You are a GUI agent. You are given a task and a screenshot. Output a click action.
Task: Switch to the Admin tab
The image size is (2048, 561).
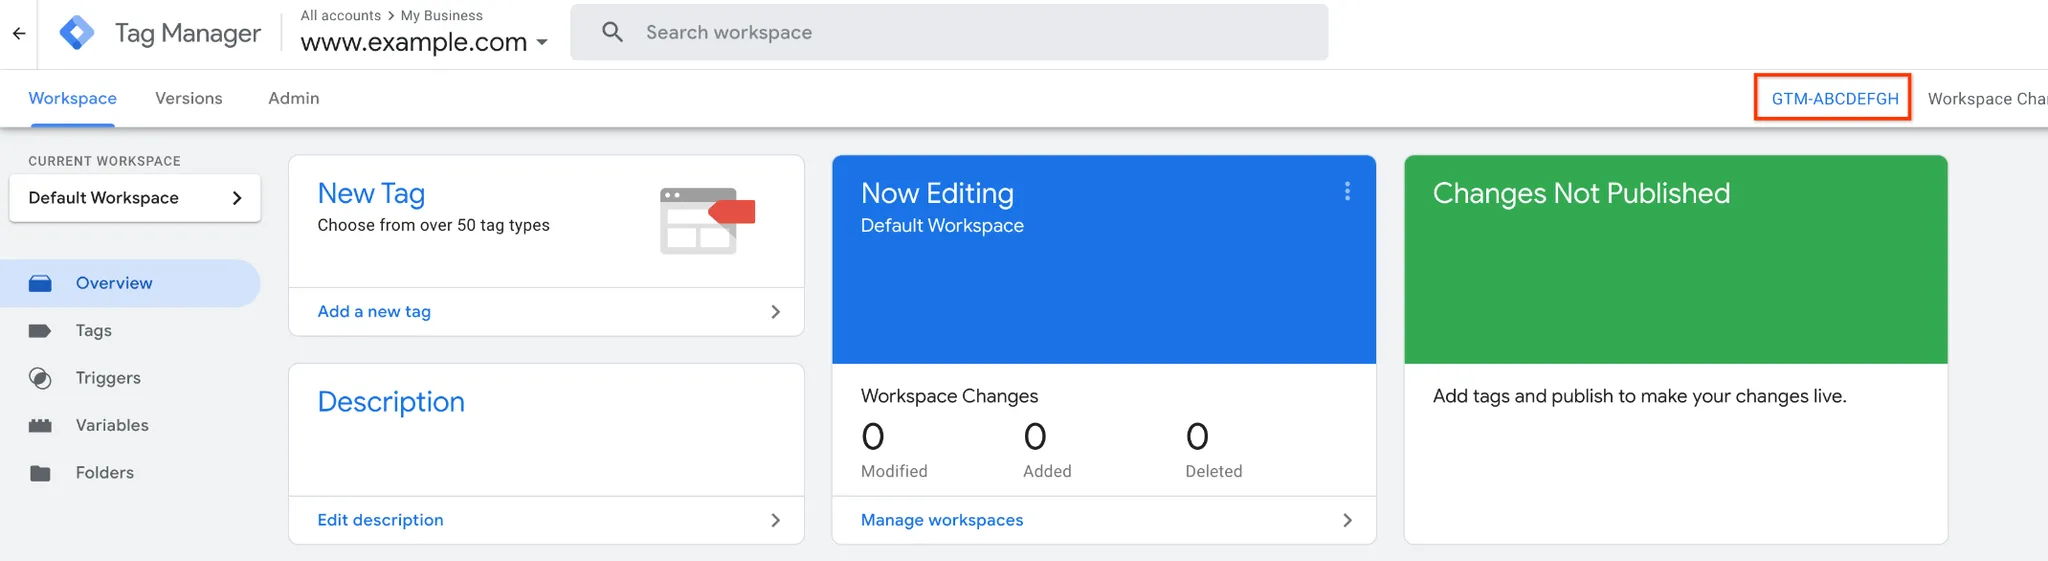[x=294, y=98]
